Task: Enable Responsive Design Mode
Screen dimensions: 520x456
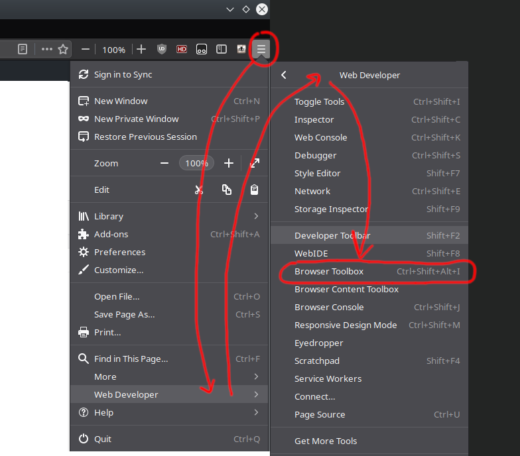Action: pos(369,325)
